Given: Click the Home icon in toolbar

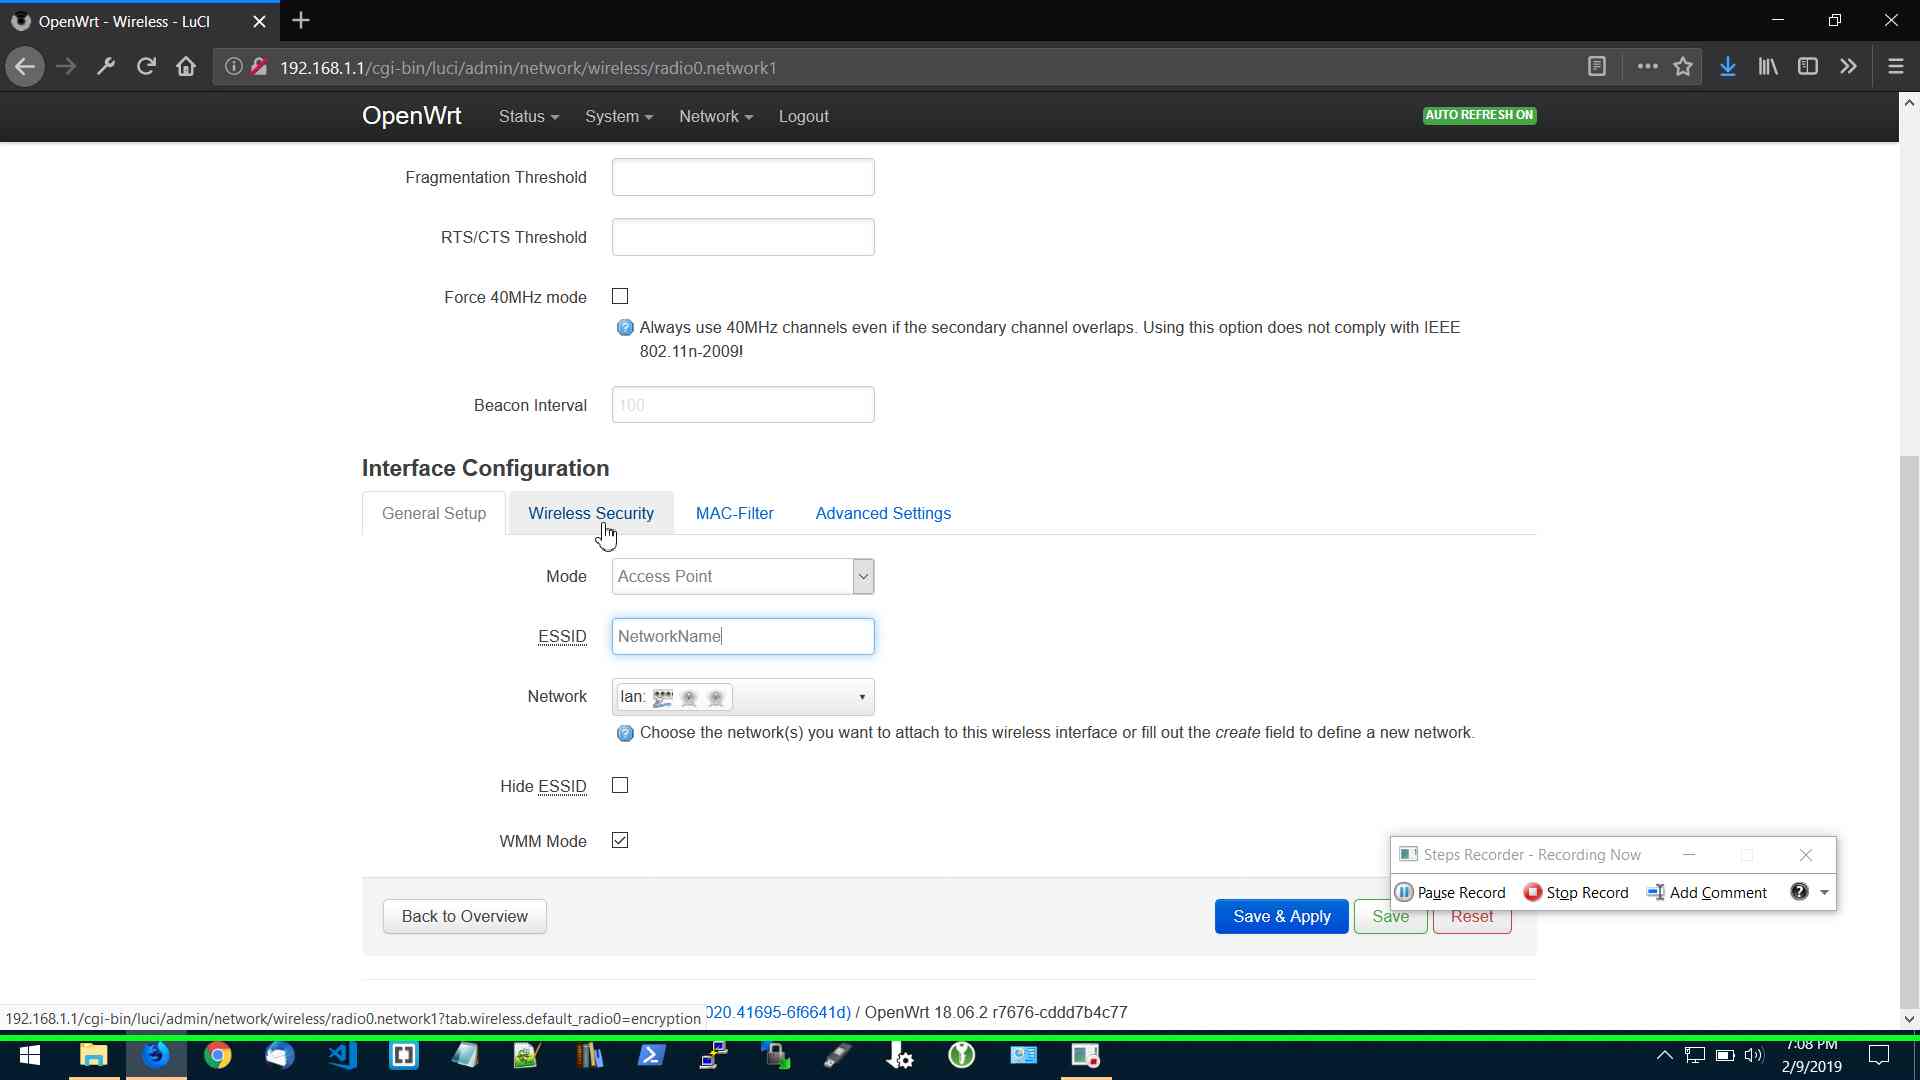Looking at the screenshot, I should pyautogui.click(x=186, y=67).
